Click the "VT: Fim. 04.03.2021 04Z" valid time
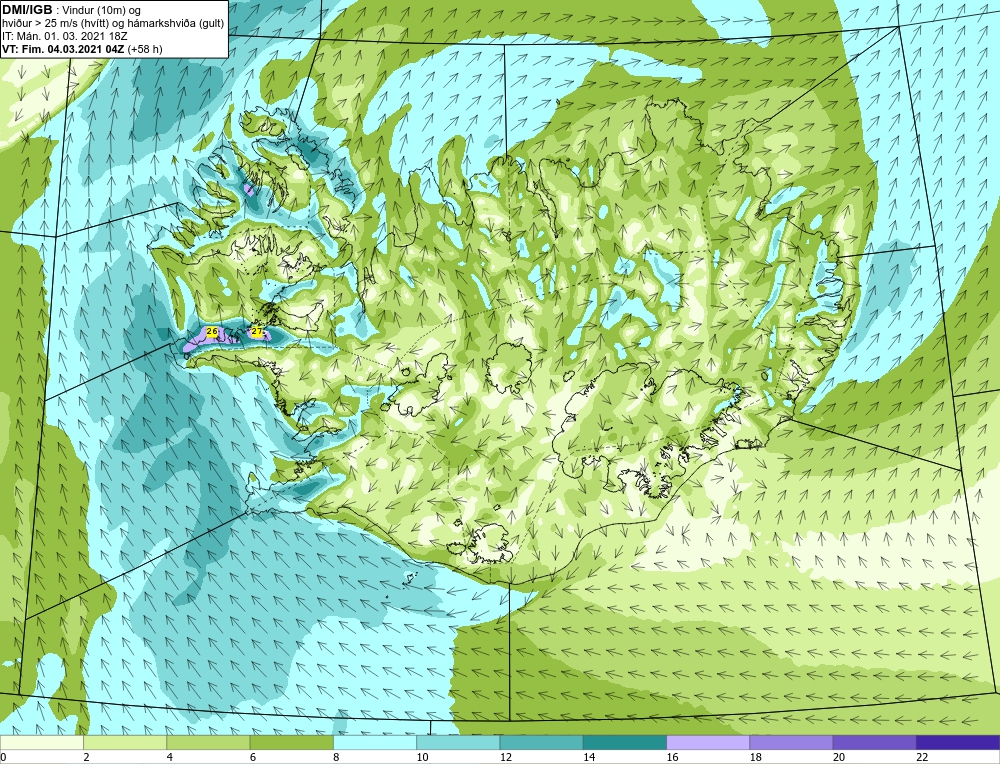This screenshot has height=764, width=1000. point(64,49)
